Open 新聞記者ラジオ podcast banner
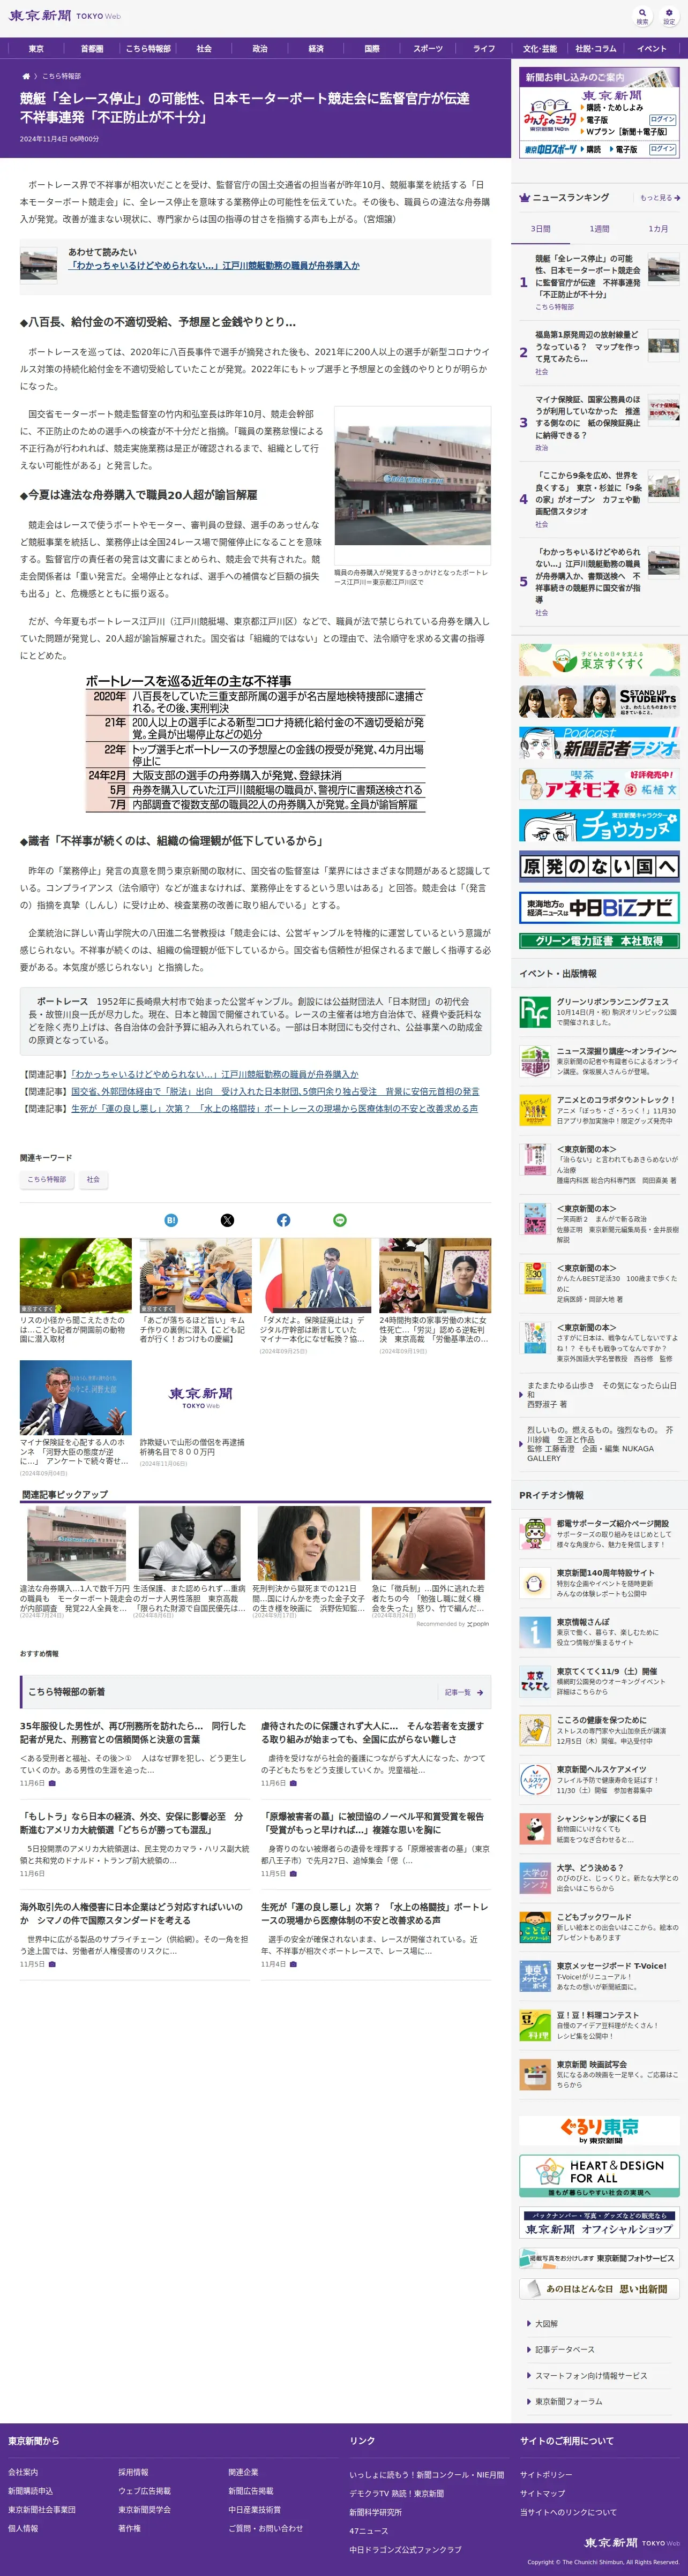This screenshot has height=2576, width=688. 599,743
